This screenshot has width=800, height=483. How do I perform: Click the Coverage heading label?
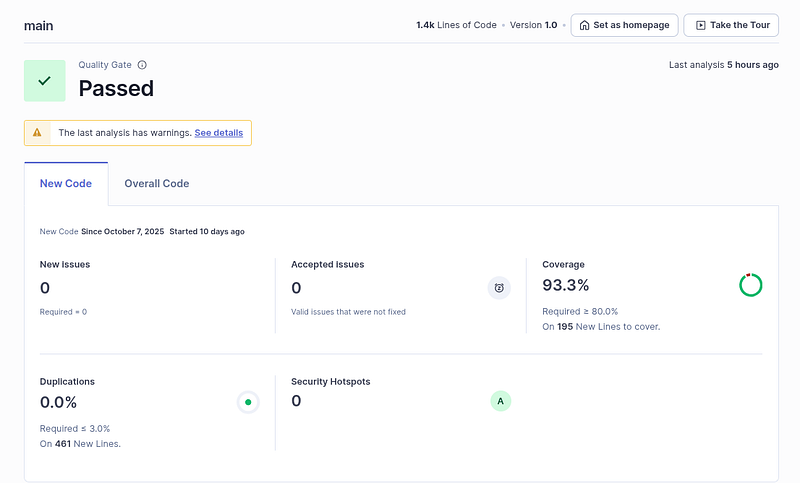563,264
